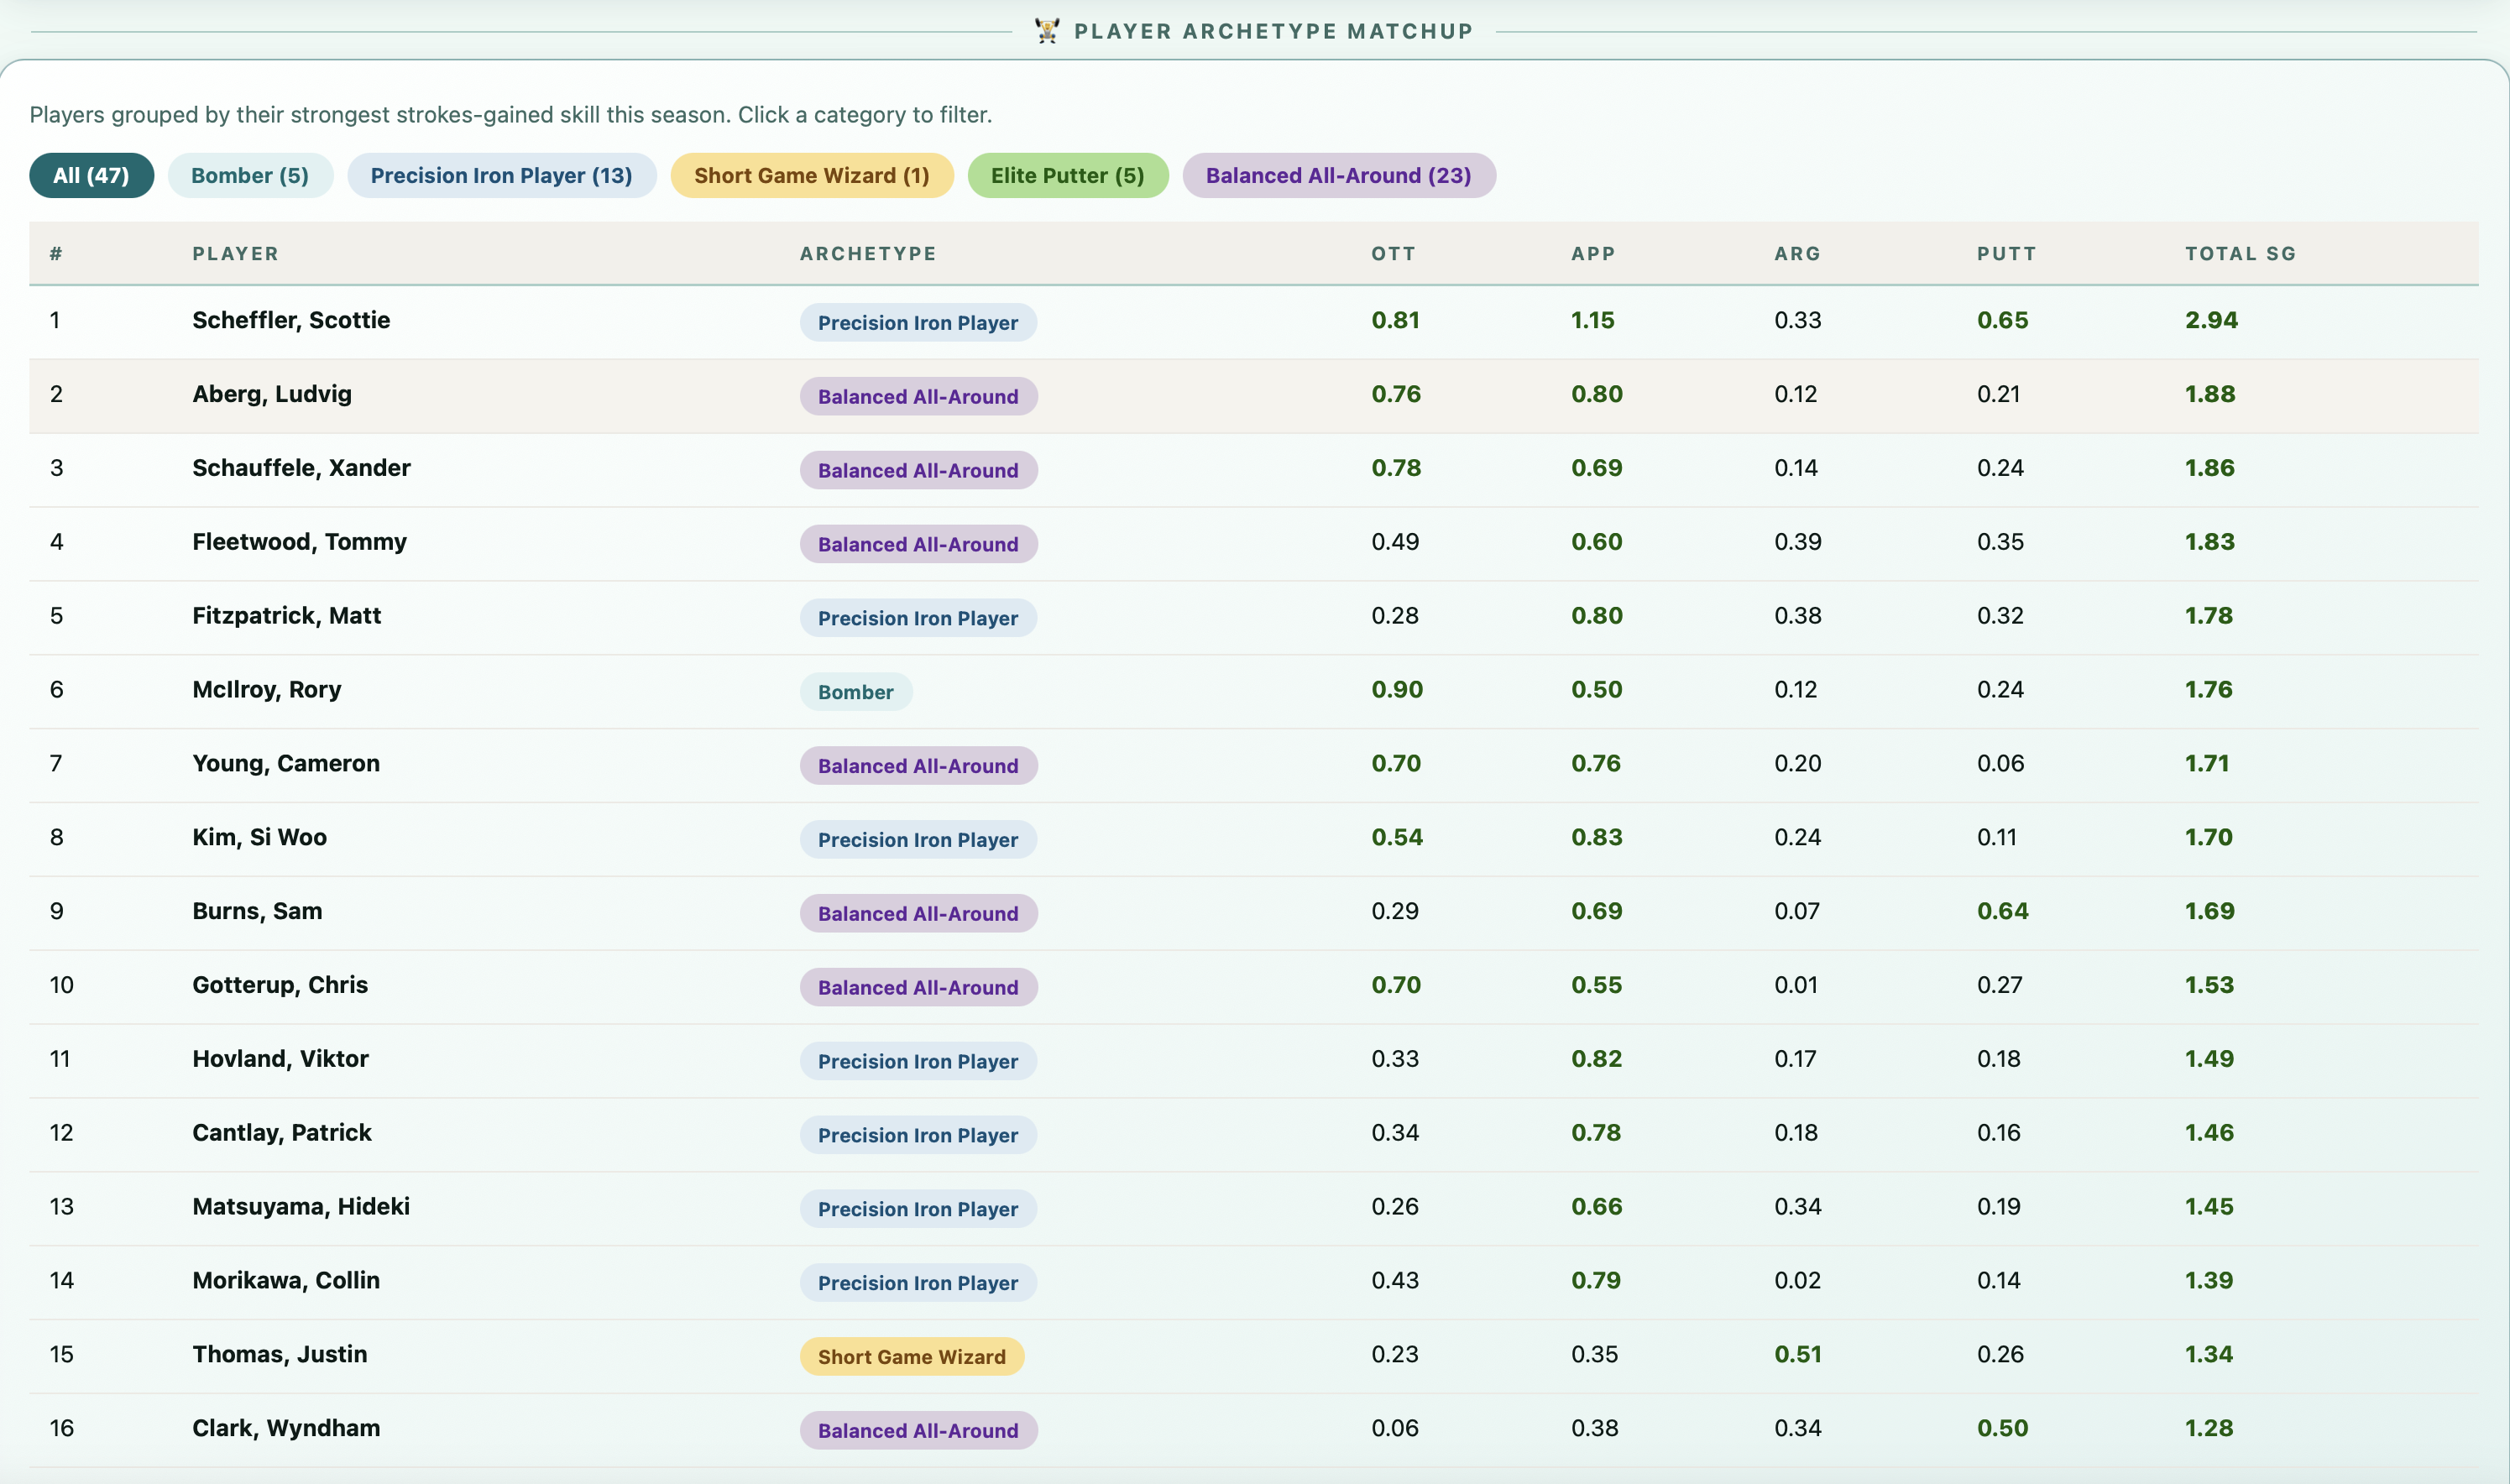Sort by the PUTT column header
2510x1484 pixels.
tap(2006, 254)
